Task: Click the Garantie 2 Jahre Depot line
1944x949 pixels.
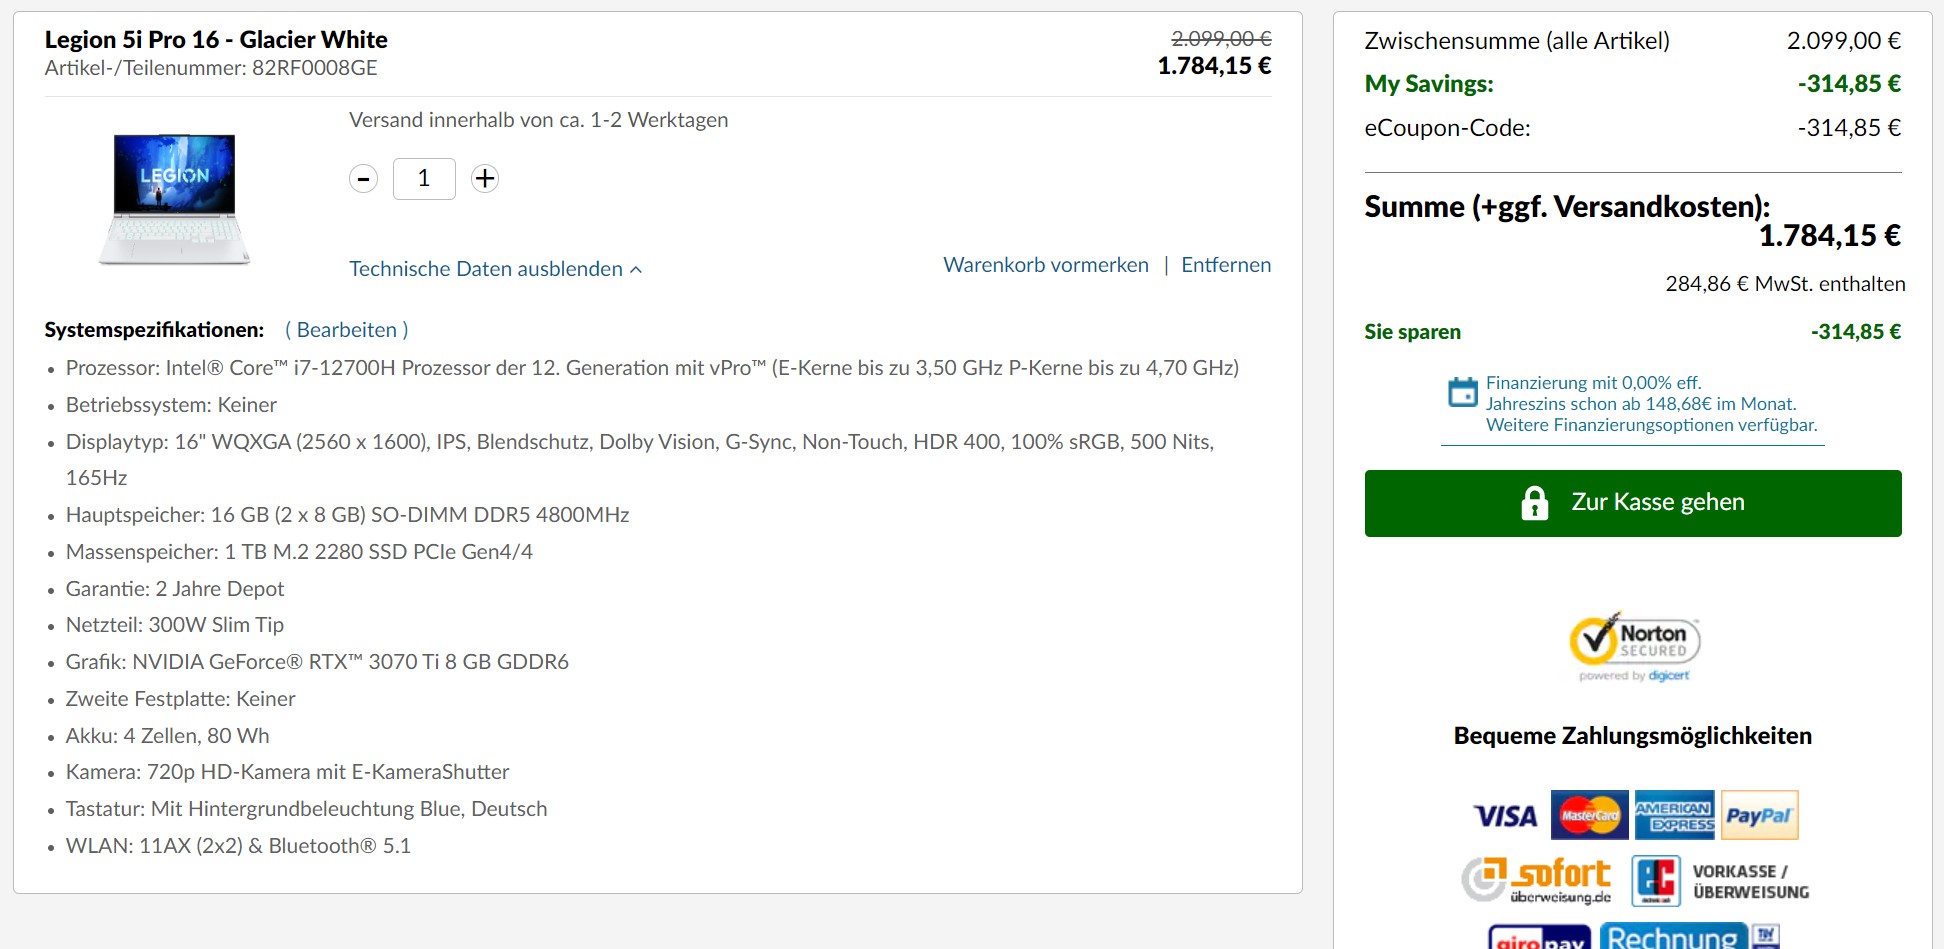Action: pyautogui.click(x=175, y=589)
